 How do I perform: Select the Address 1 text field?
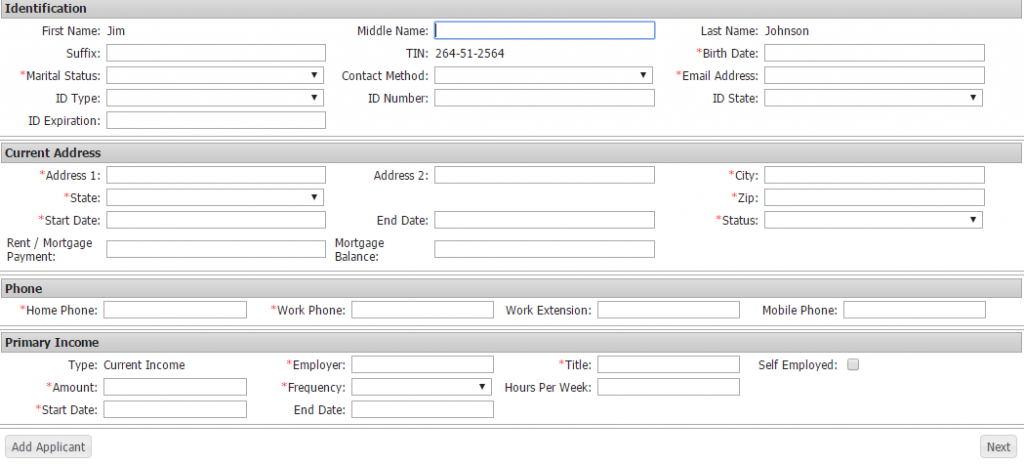pos(216,175)
